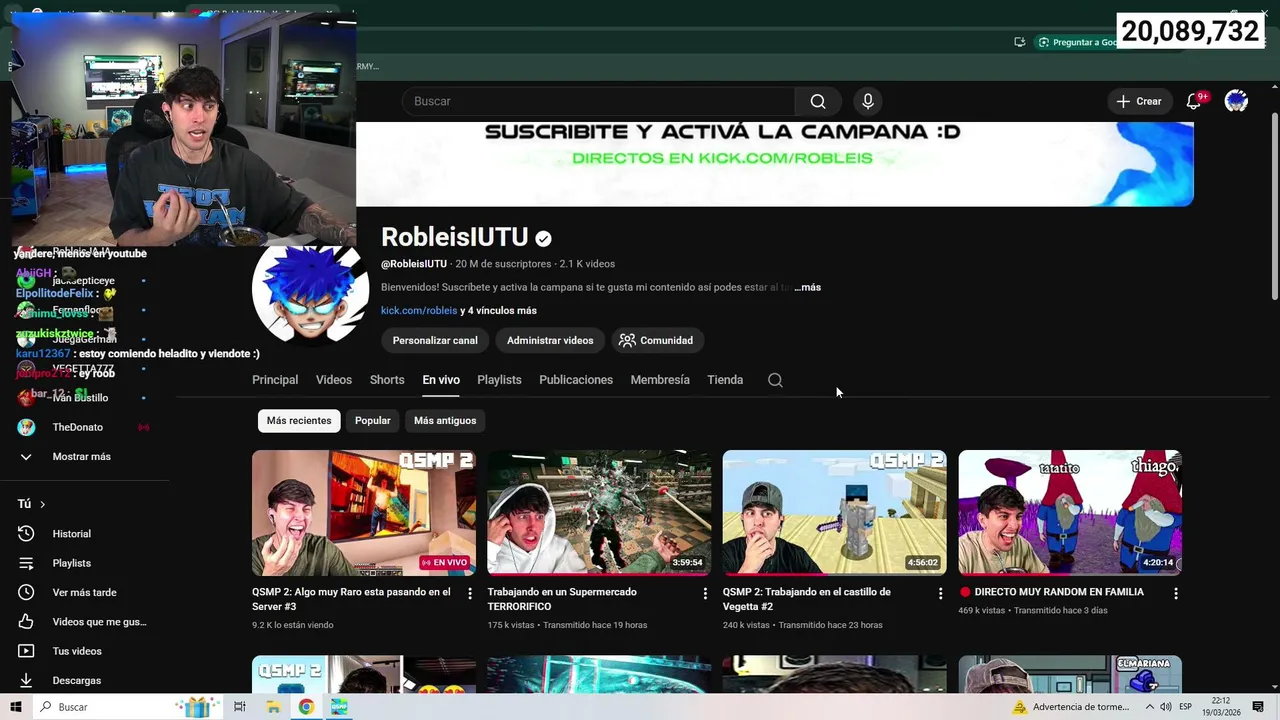Open options menu for DIRECTO MUY RANDOM video
Image resolution: width=1280 pixels, height=720 pixels.
point(1176,594)
